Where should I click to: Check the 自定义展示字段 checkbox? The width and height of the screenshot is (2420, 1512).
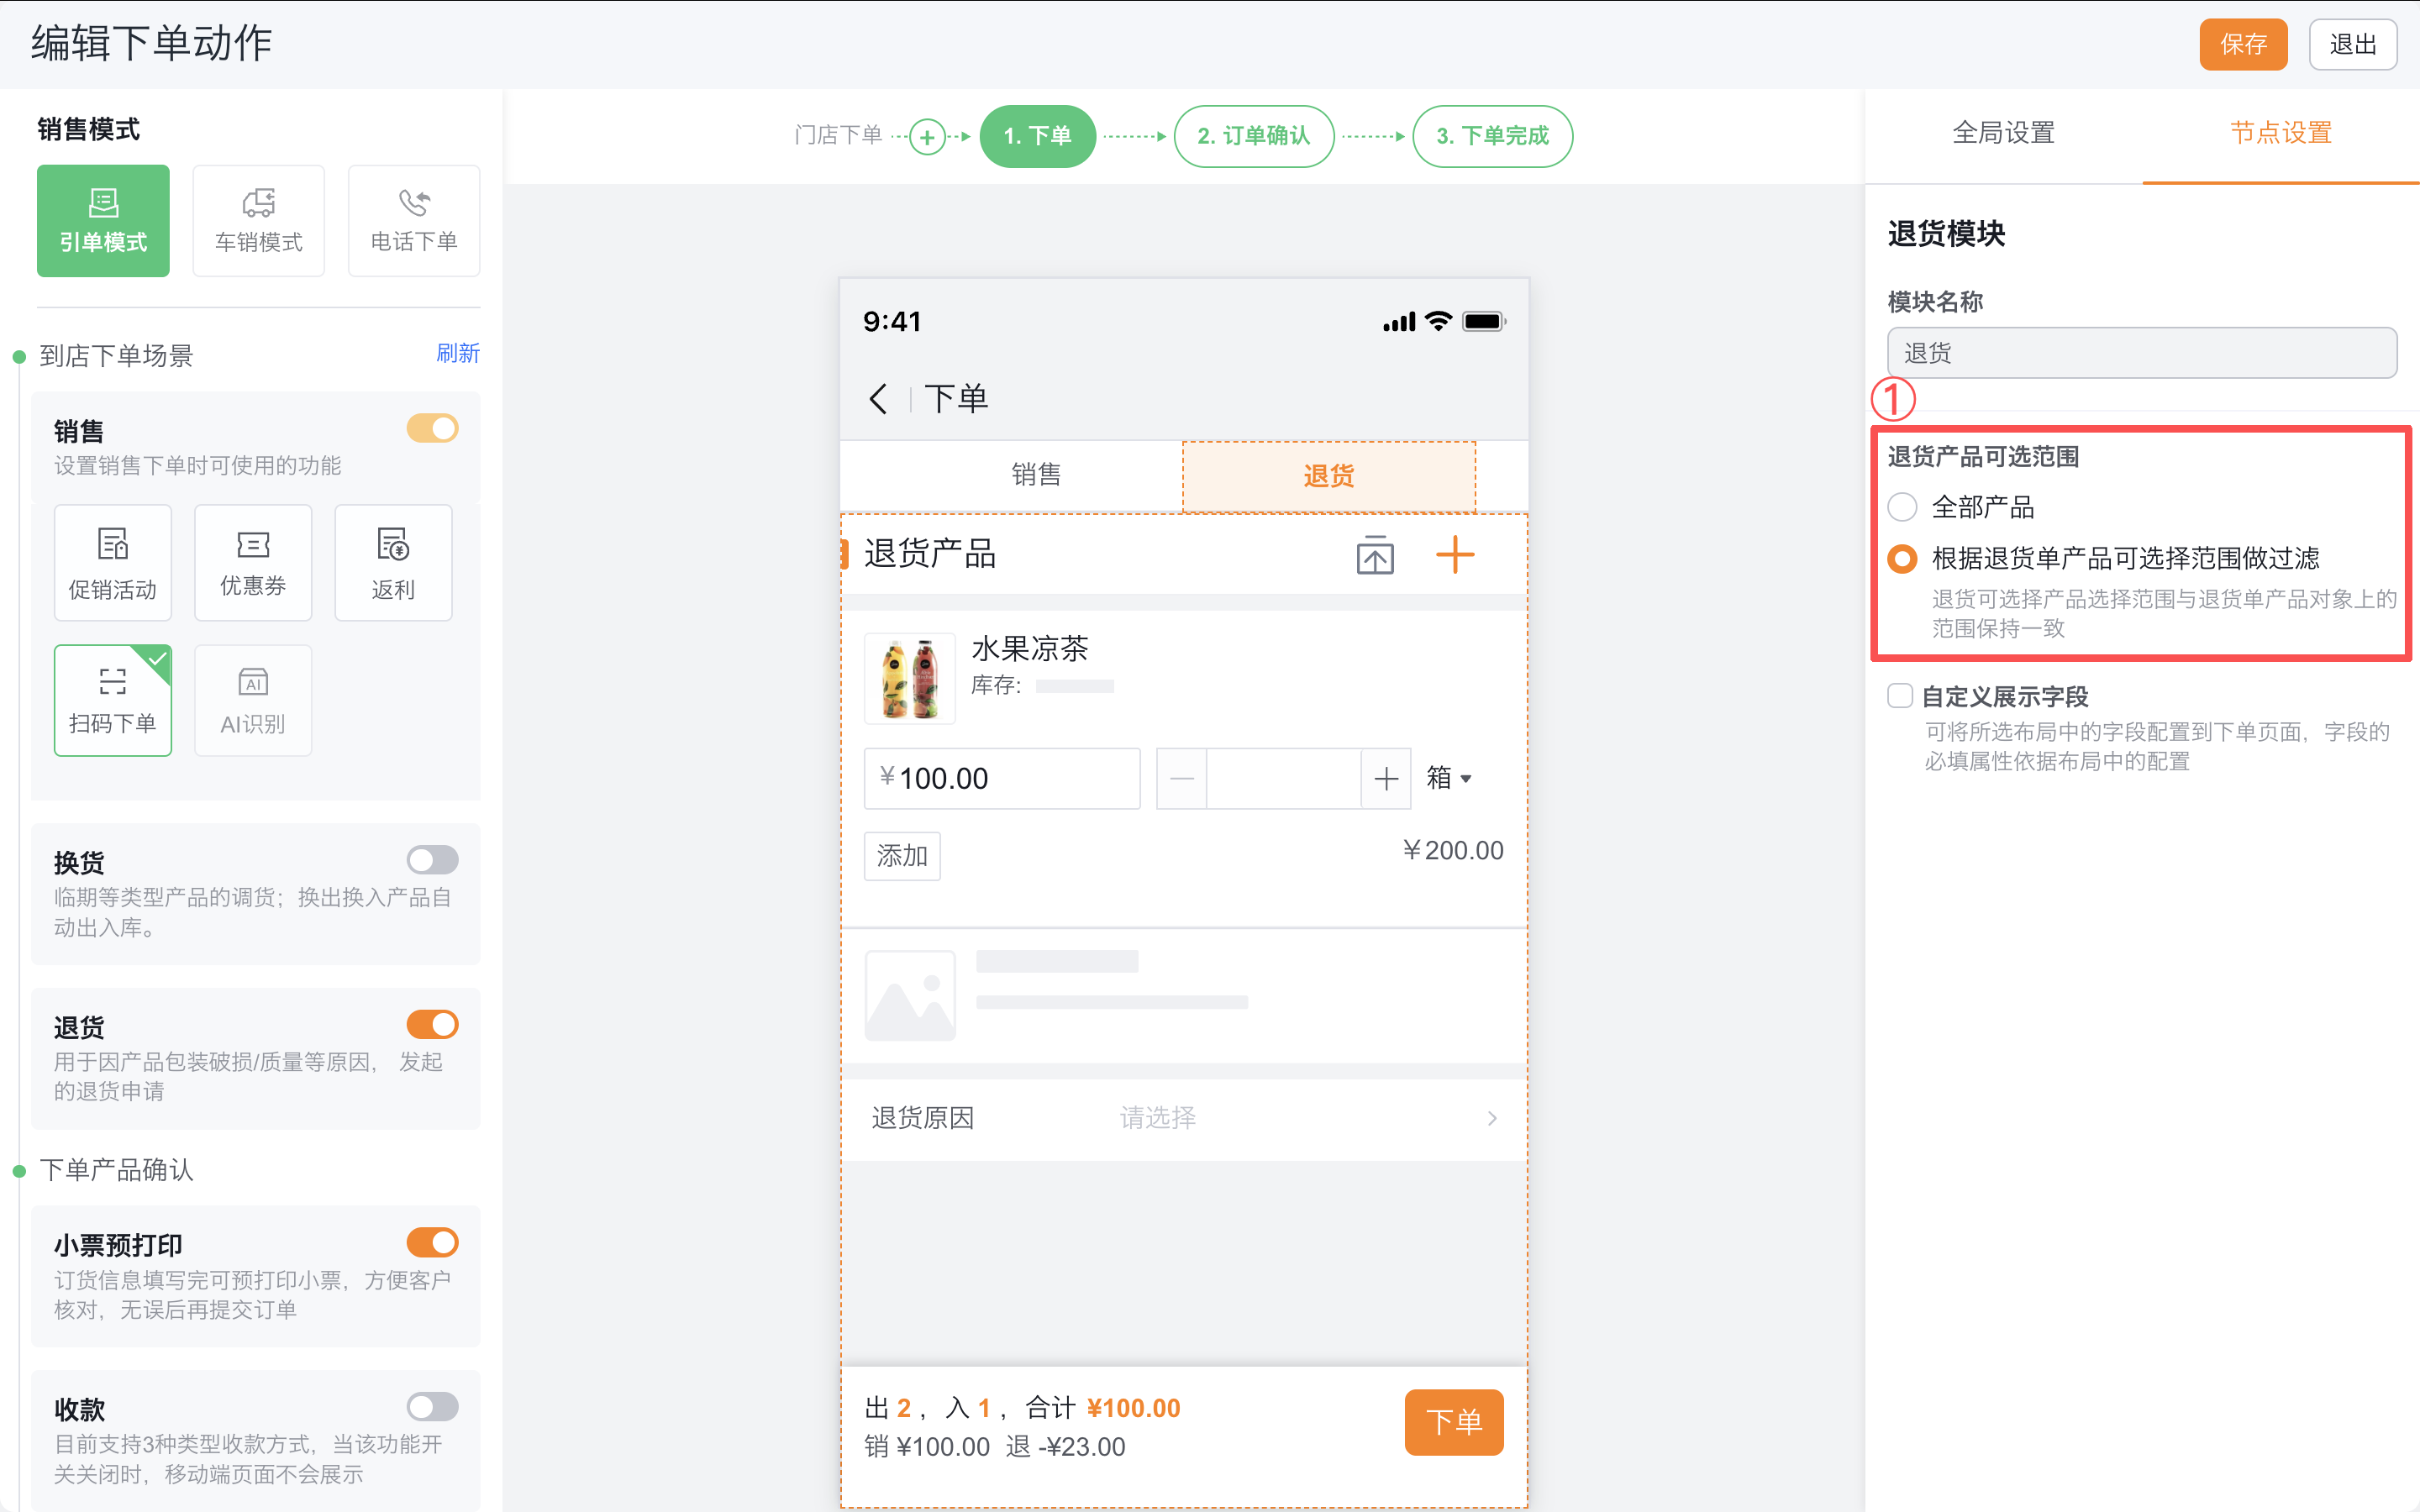coord(1901,696)
